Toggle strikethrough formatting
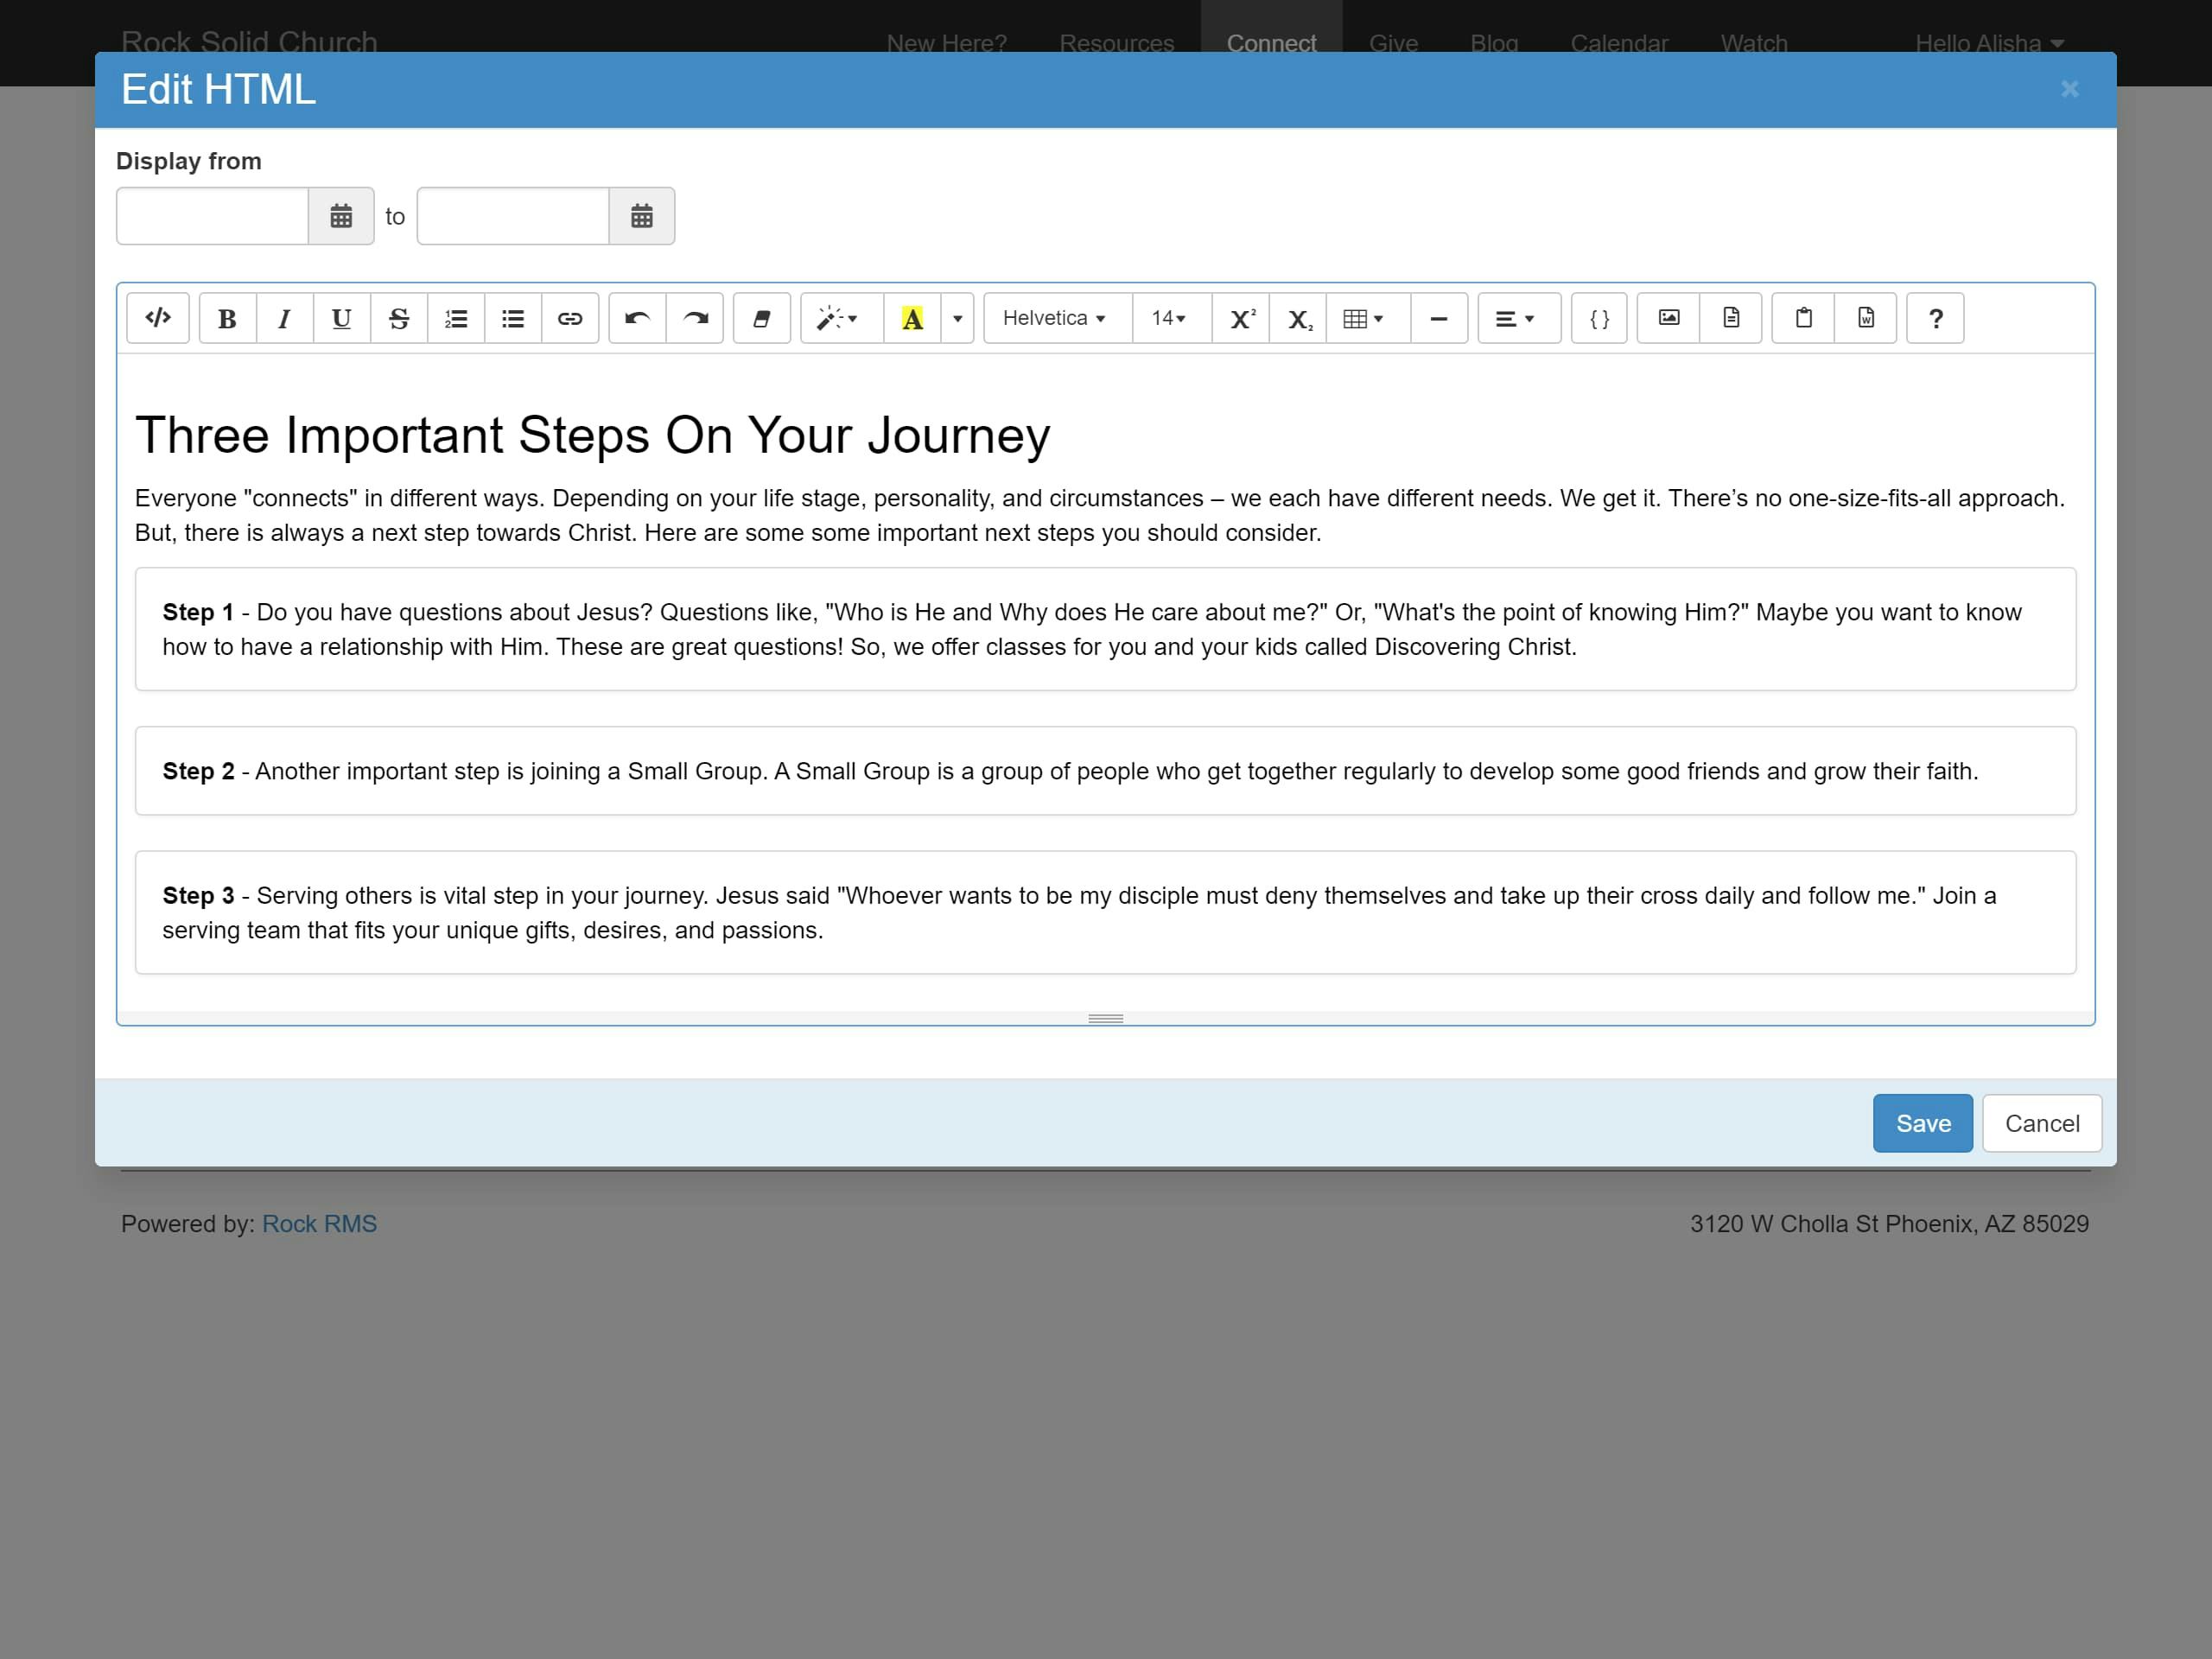Image resolution: width=2212 pixels, height=1659 pixels. pos(398,318)
